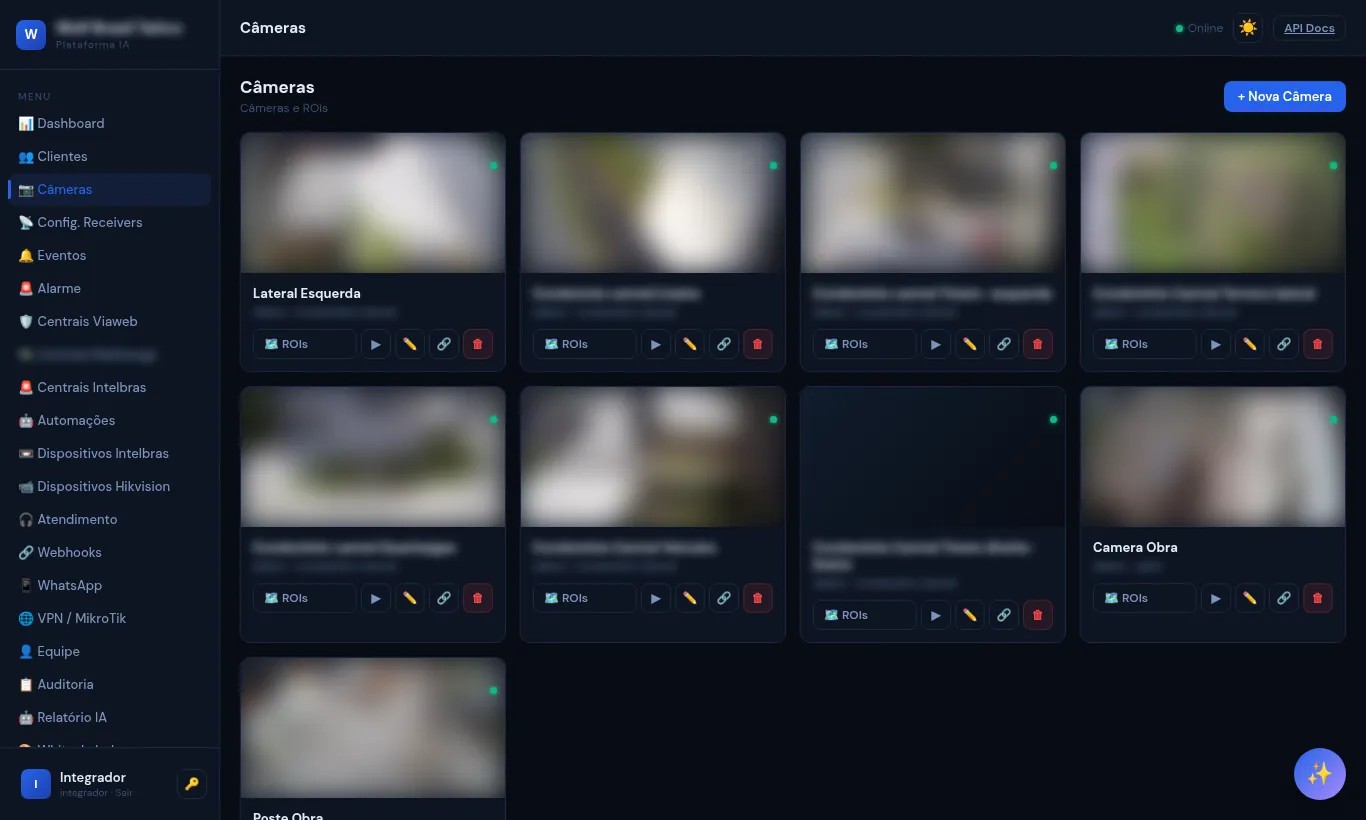Image resolution: width=1366 pixels, height=820 pixels.
Task: Open the Alarme menu item
Action: pos(109,288)
